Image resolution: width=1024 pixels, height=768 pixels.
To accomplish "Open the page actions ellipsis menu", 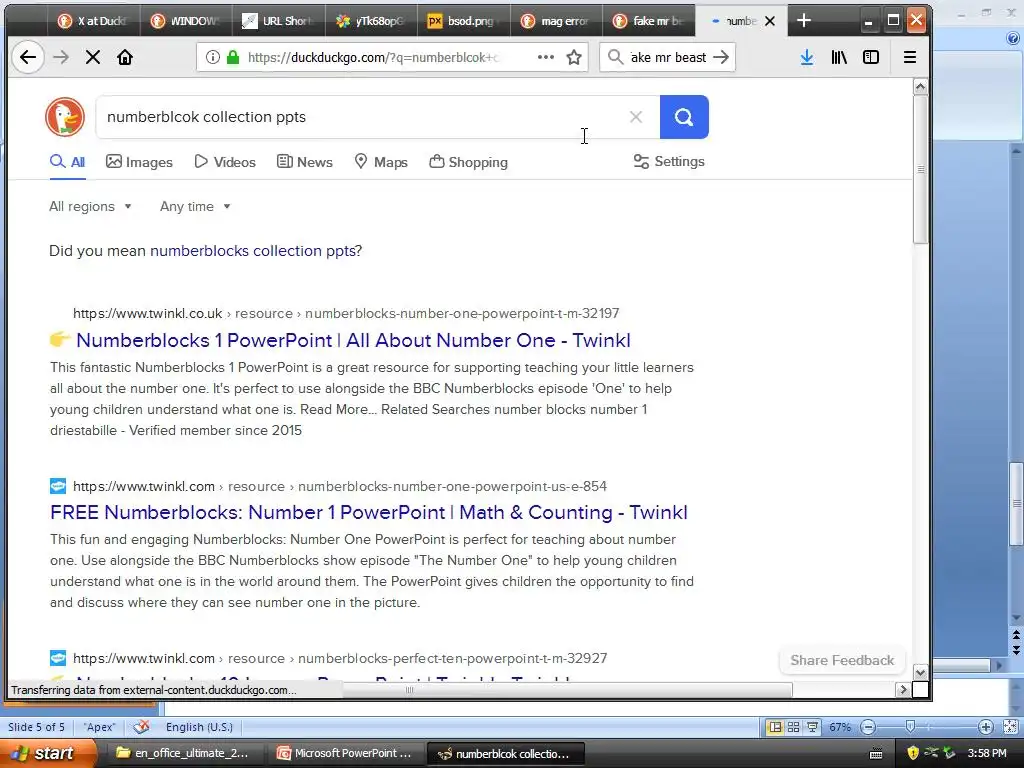I will tap(546, 57).
